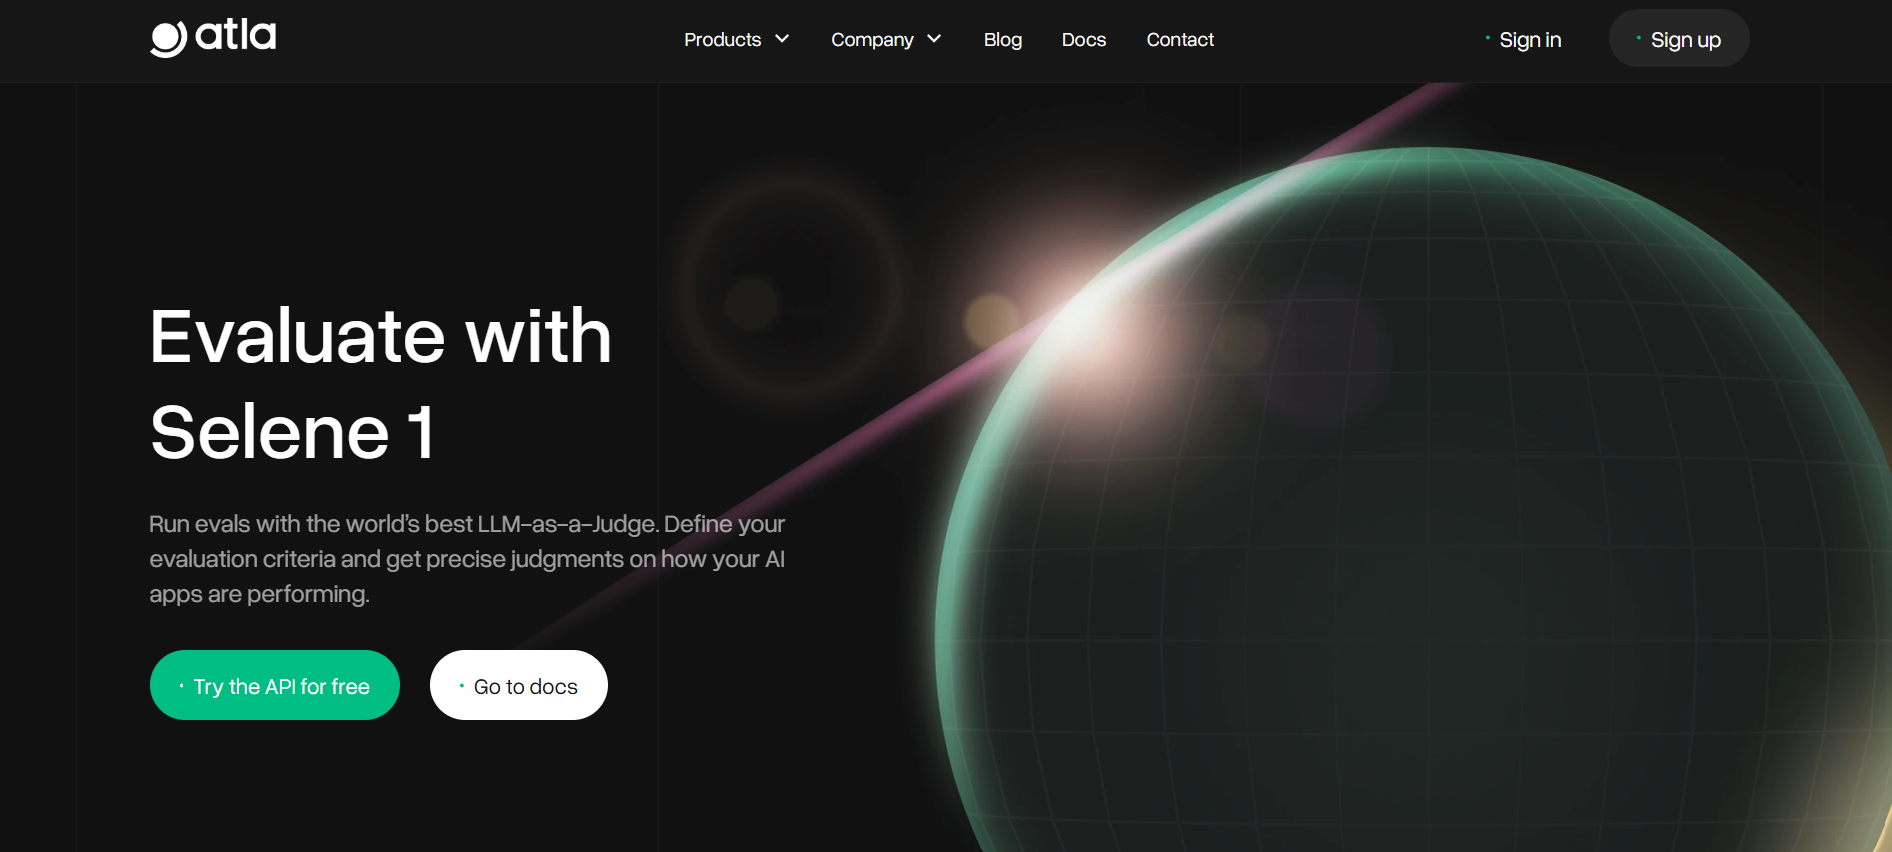Expand the Company chevron arrow
Screen dimensions: 1892x852
pos(934,39)
